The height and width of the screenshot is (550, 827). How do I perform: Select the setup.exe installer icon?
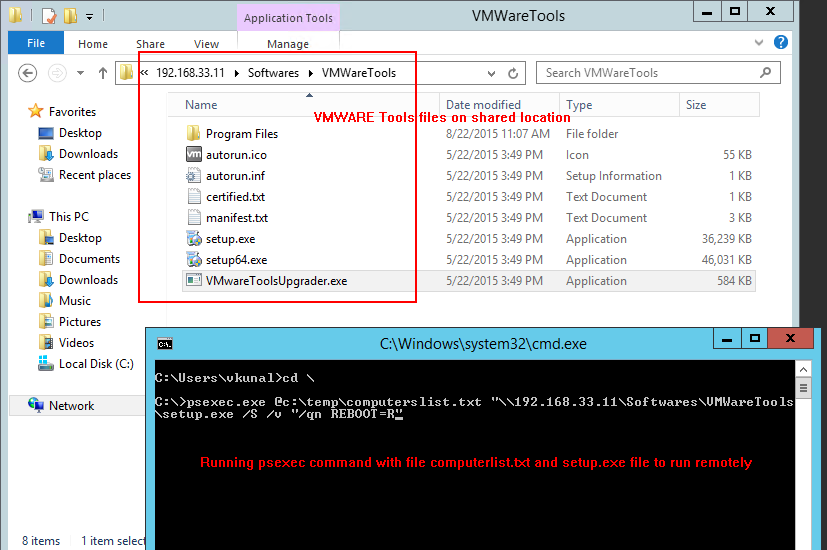pos(194,238)
